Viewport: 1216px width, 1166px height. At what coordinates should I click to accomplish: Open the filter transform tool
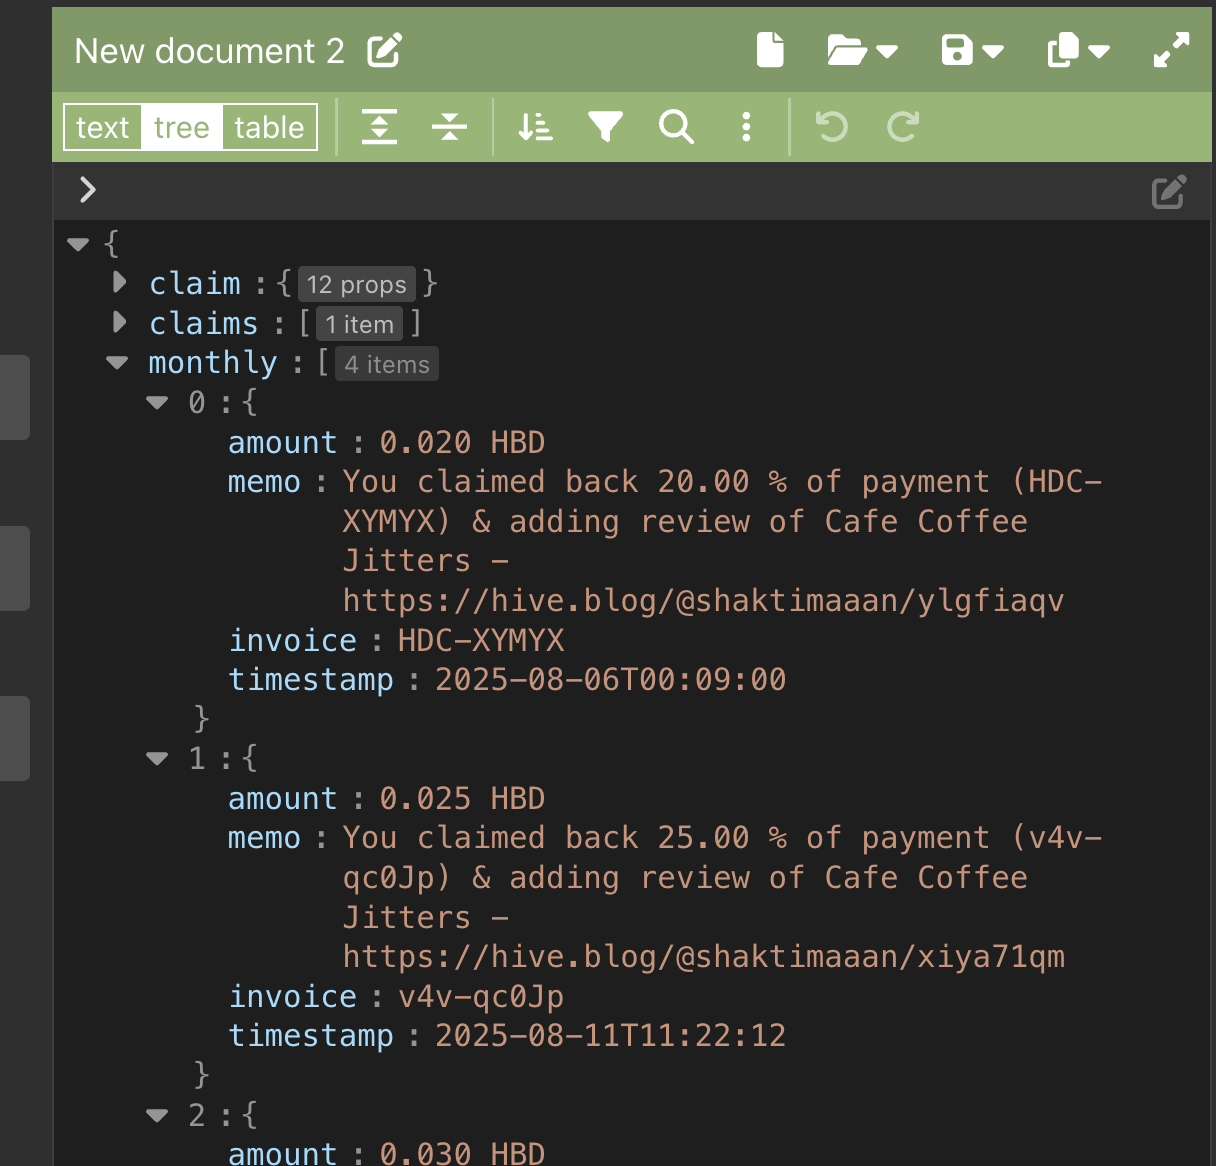(x=606, y=126)
